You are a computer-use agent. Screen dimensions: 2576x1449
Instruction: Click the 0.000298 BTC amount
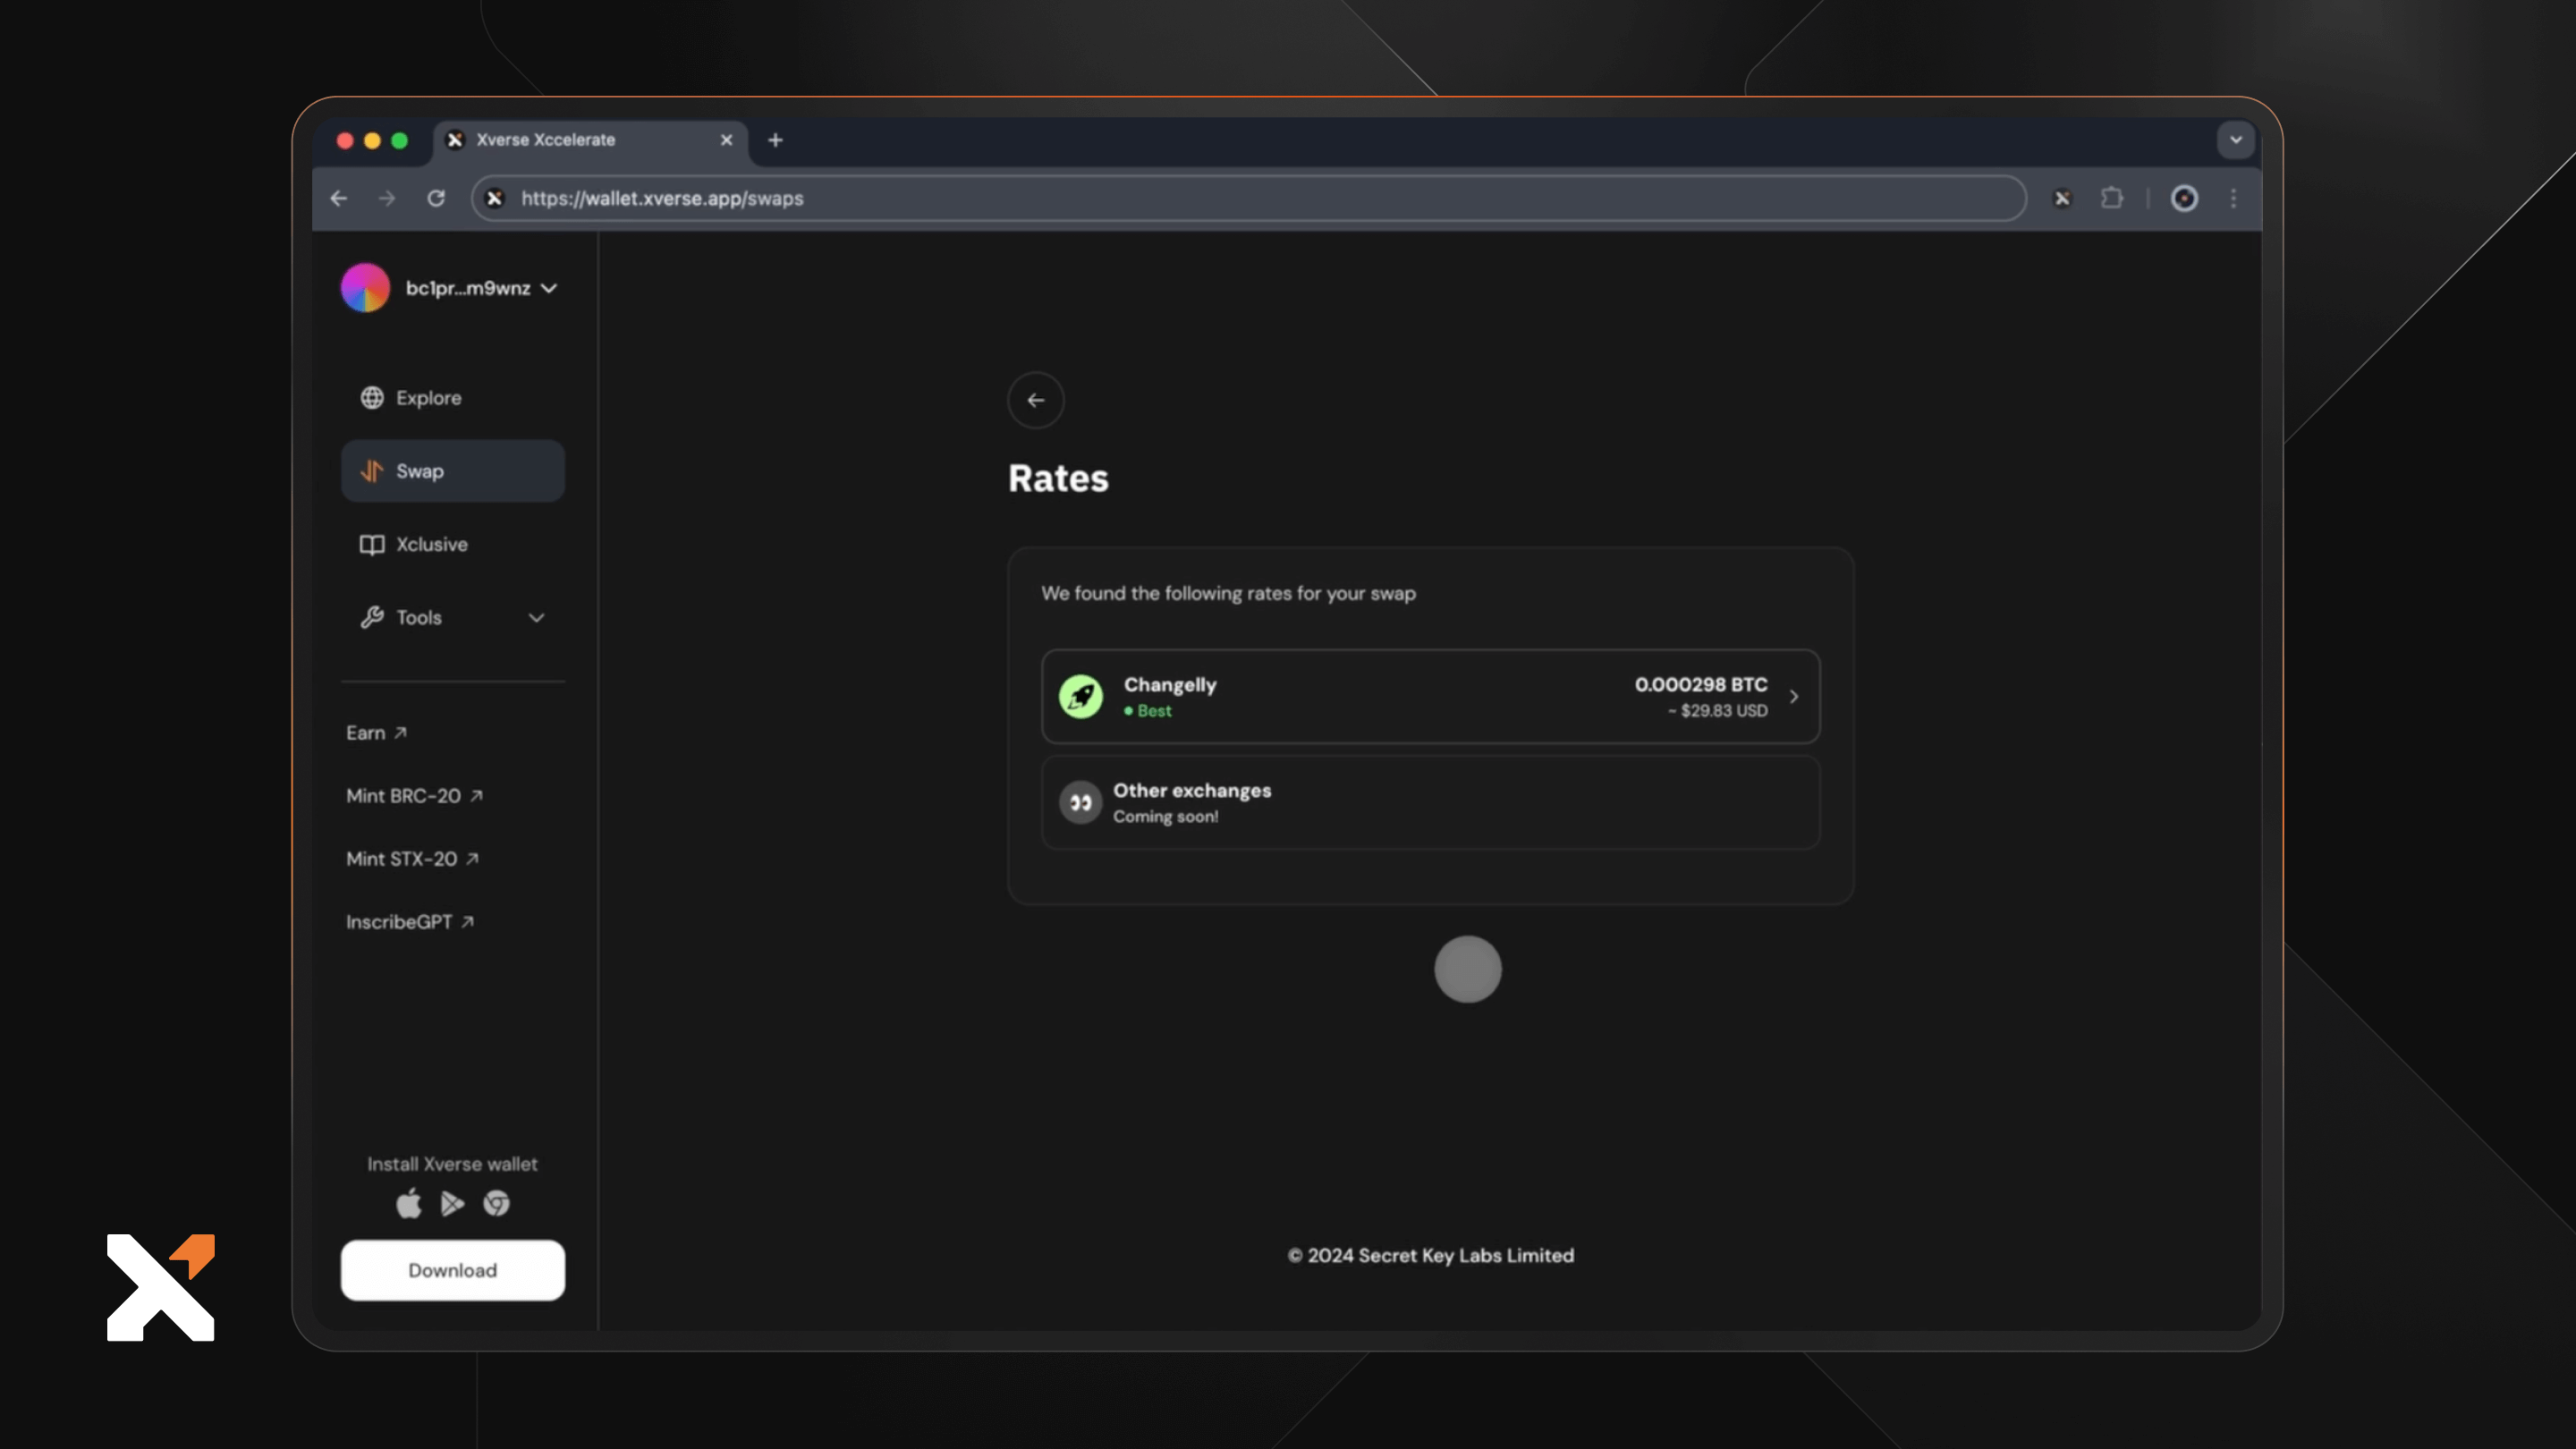click(x=1700, y=684)
